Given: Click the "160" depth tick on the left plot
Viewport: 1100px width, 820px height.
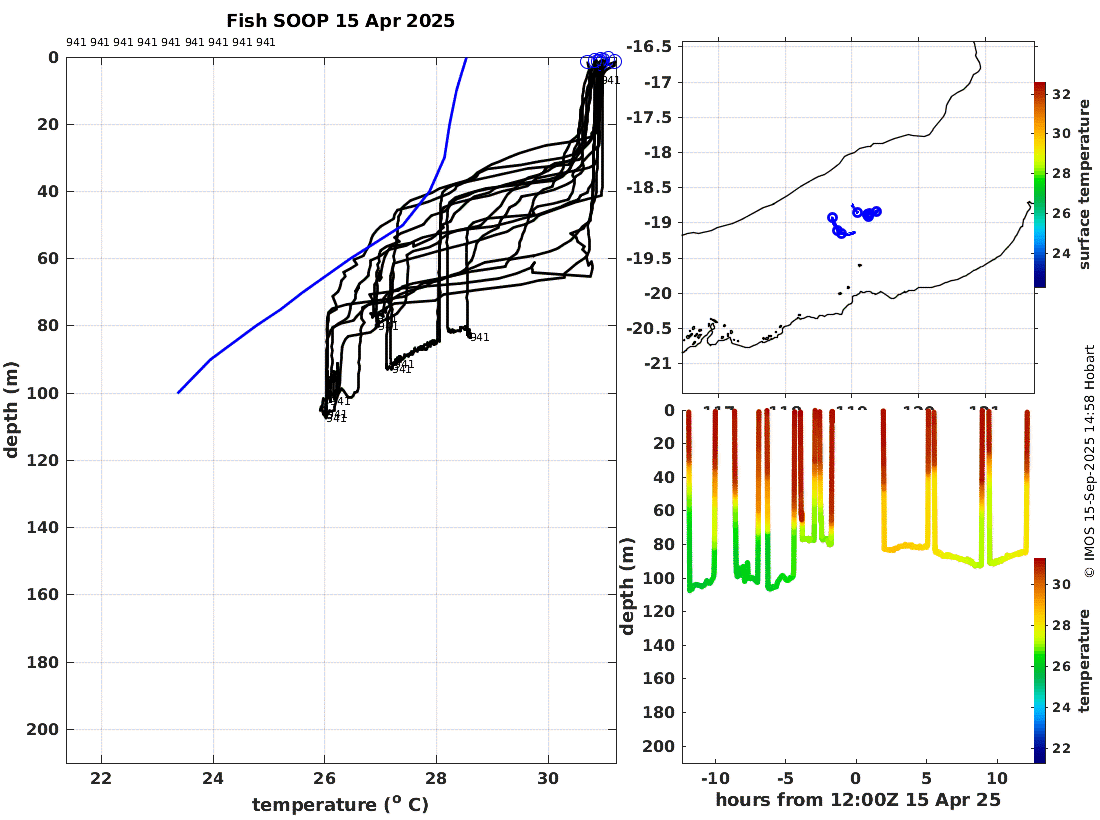Looking at the screenshot, I should tap(43, 595).
